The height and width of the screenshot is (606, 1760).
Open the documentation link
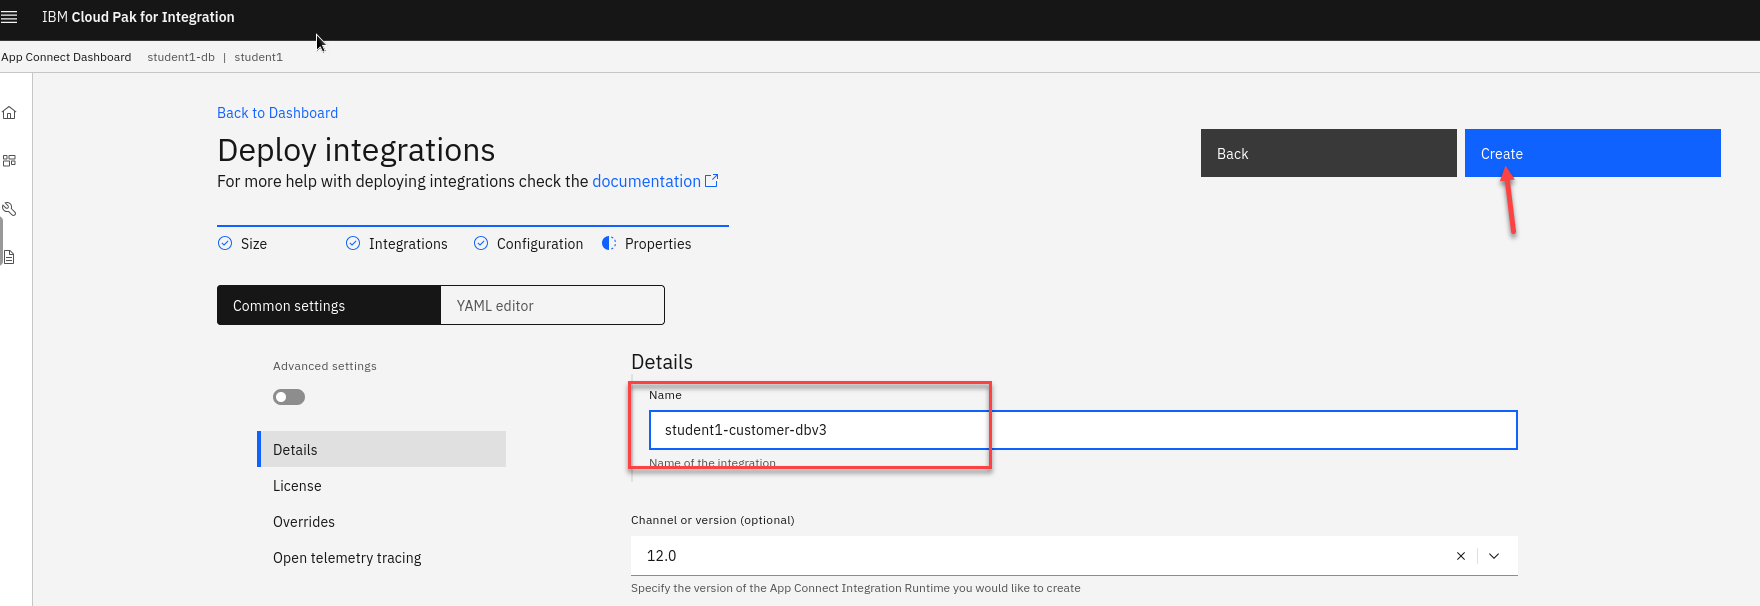[646, 181]
